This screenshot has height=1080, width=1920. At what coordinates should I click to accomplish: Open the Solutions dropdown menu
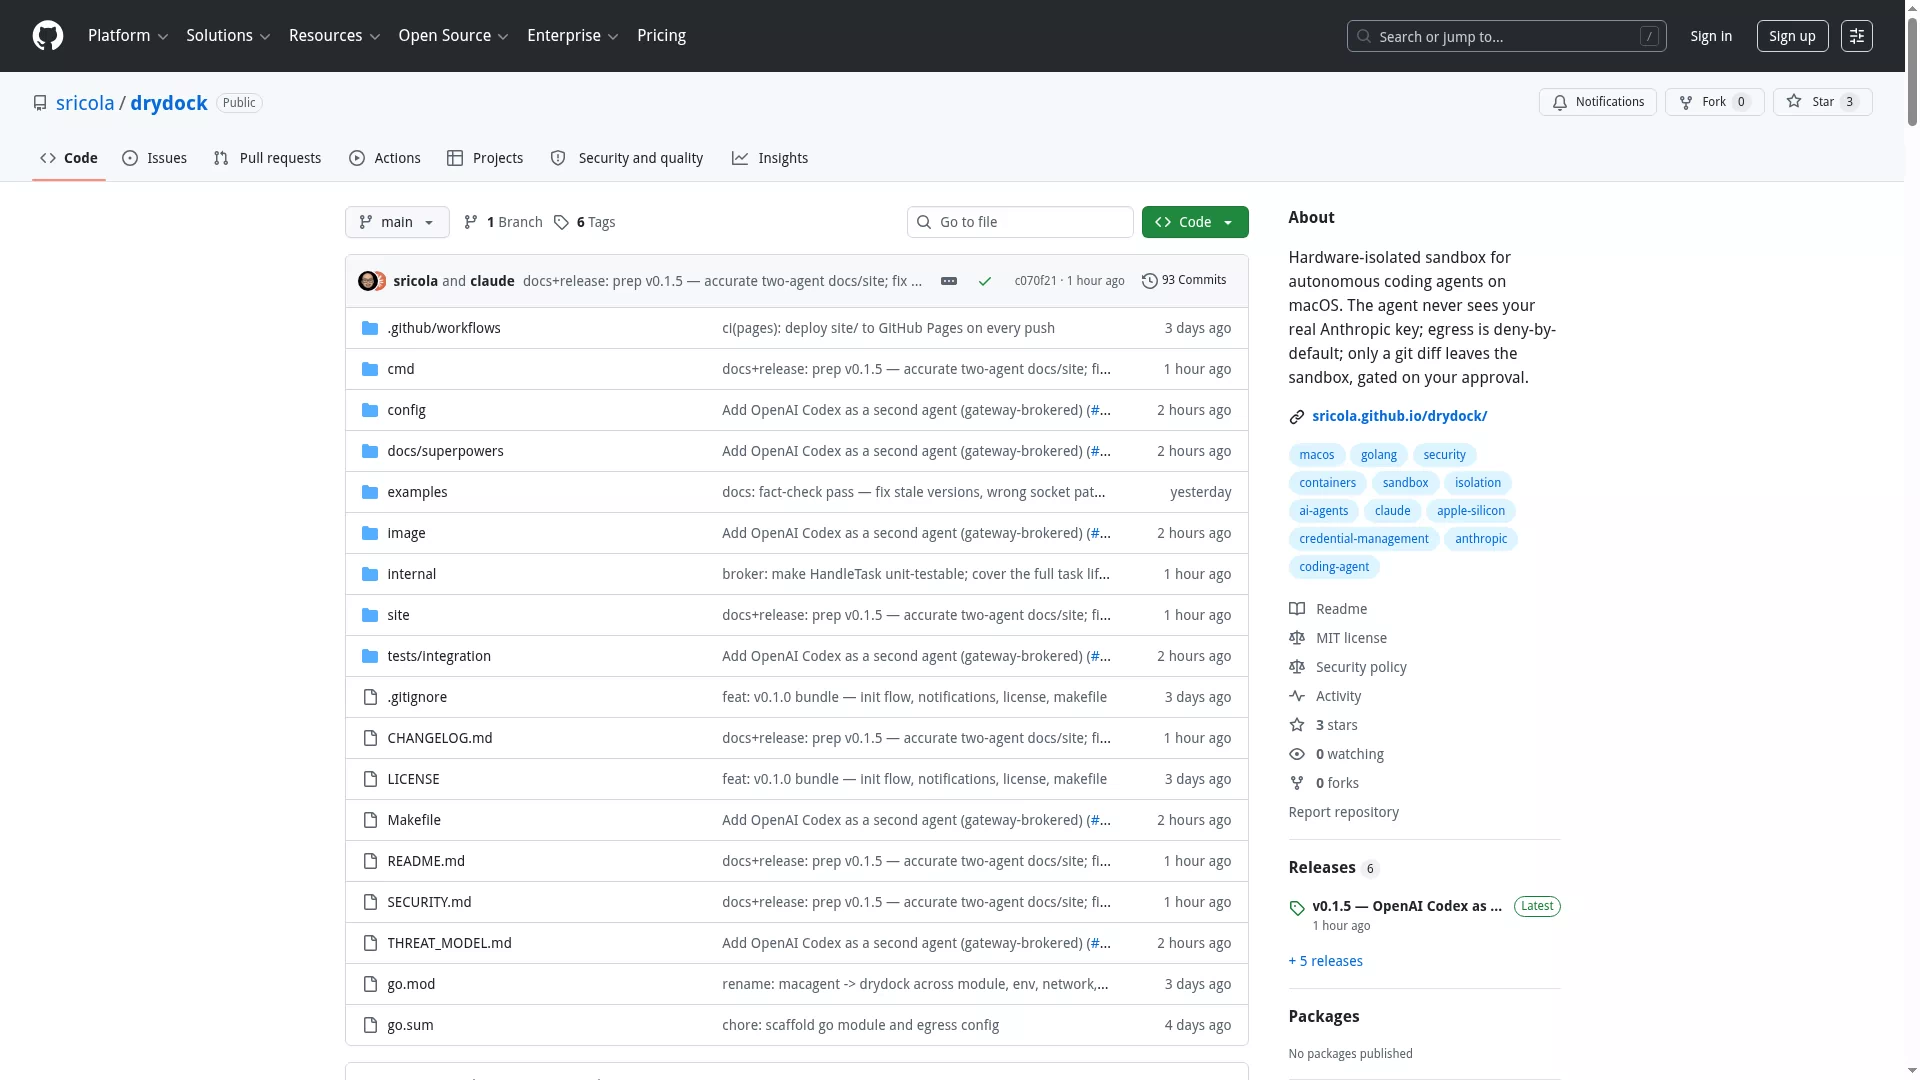pyautogui.click(x=228, y=36)
